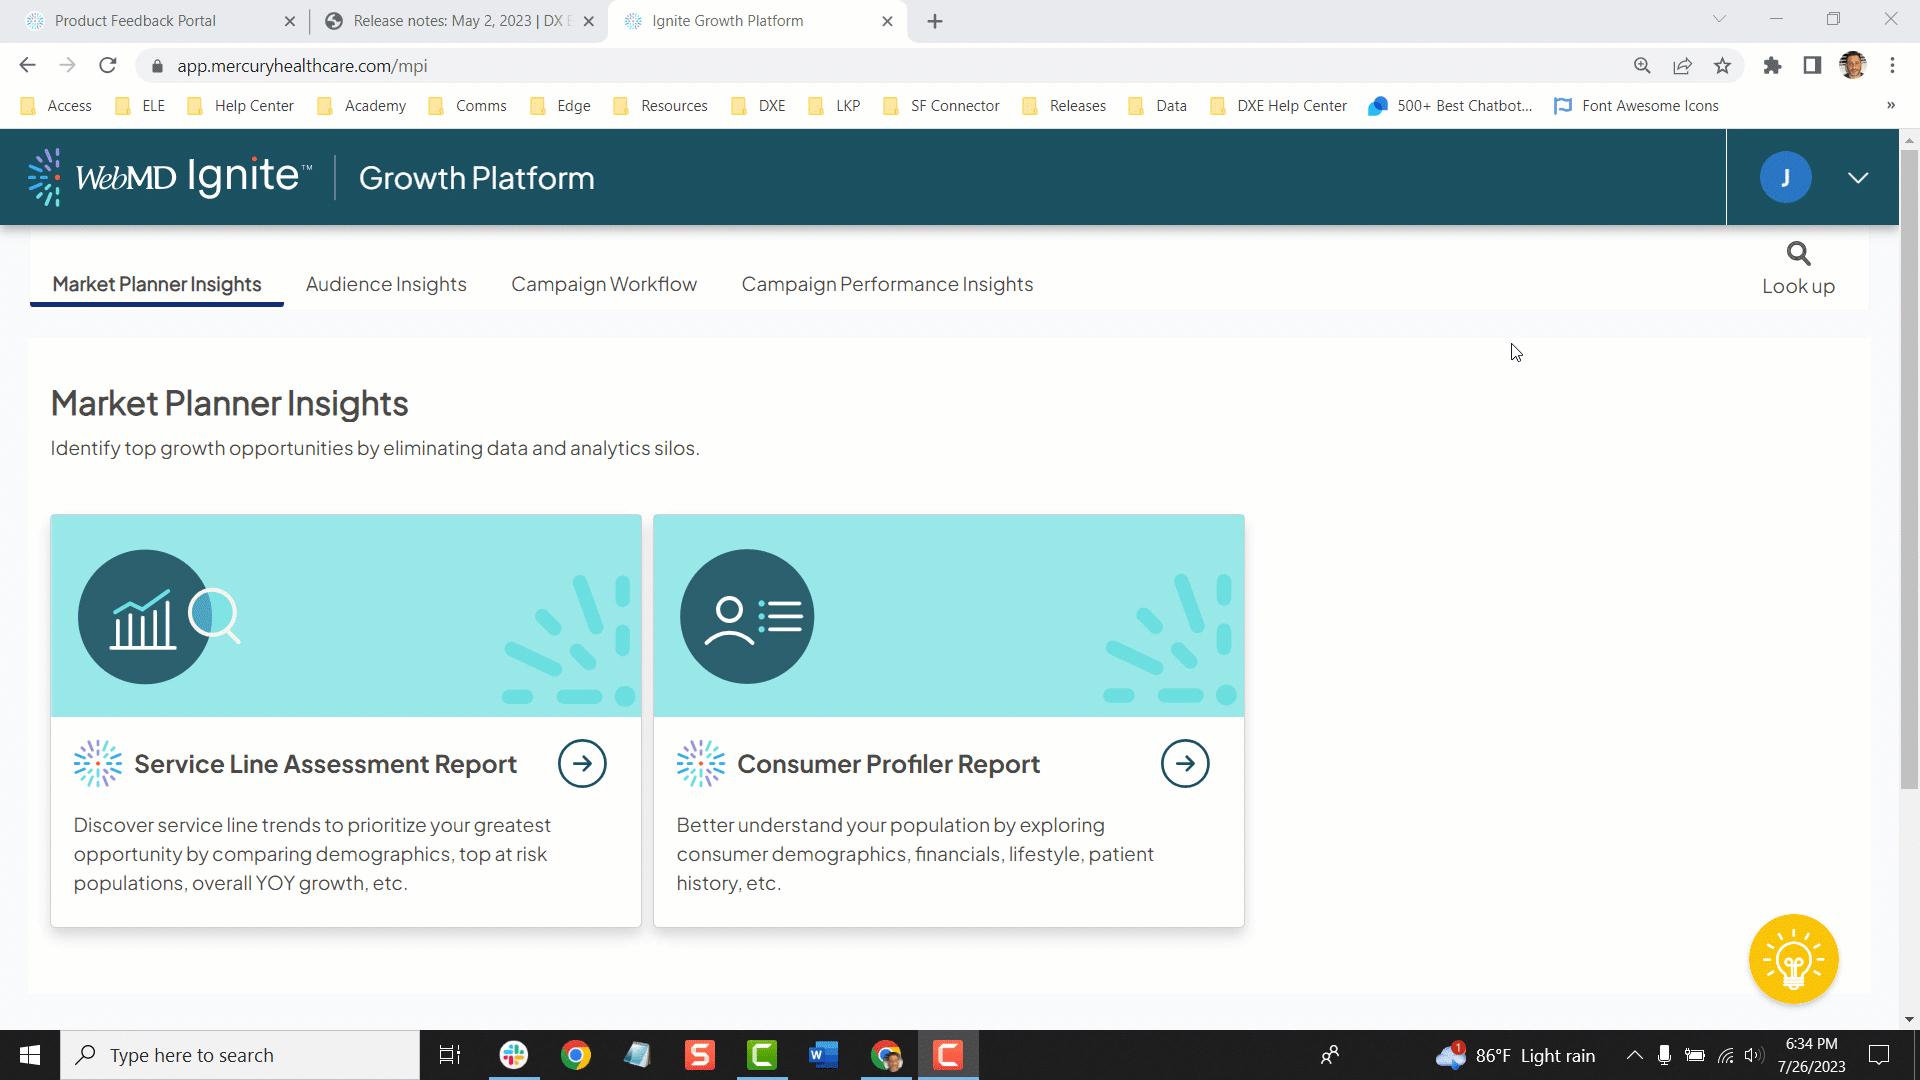The image size is (1920, 1080).
Task: Switch to the Audience Insights tab
Action: [x=386, y=285]
